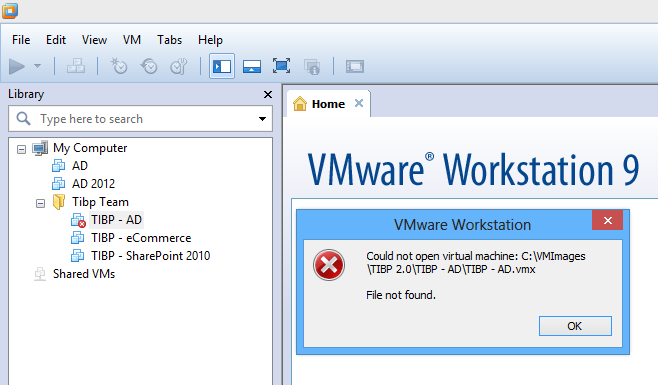
Task: Click the library search field
Action: tap(140, 119)
